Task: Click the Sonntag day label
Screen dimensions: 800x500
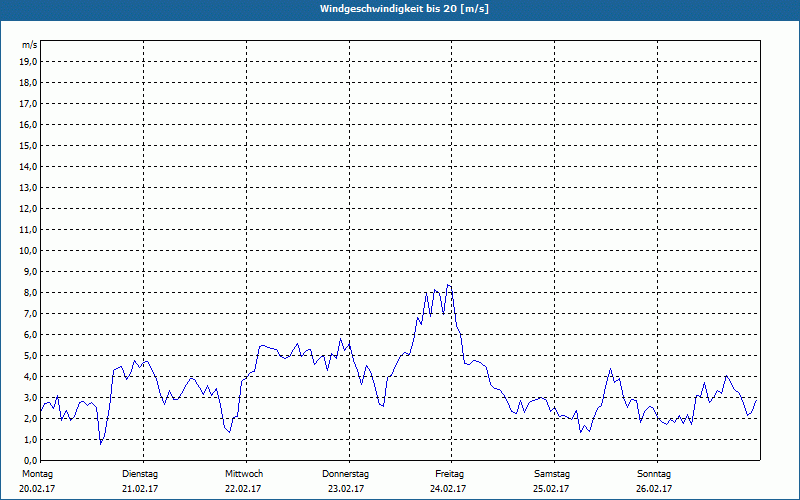Action: (x=654, y=473)
